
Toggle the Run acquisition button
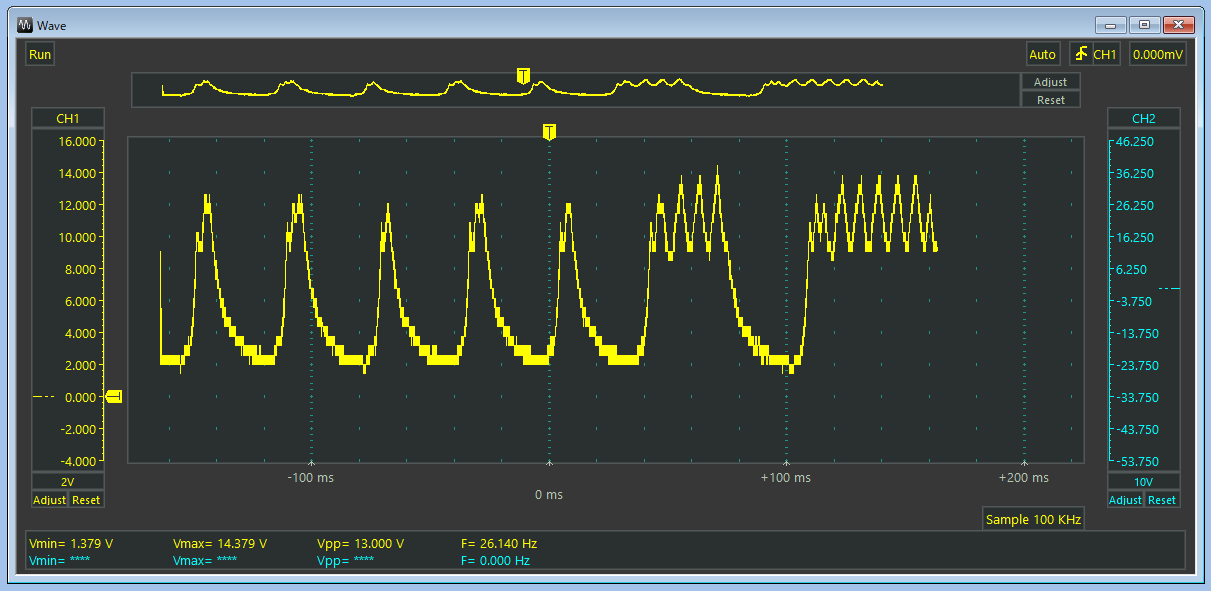[x=40, y=55]
